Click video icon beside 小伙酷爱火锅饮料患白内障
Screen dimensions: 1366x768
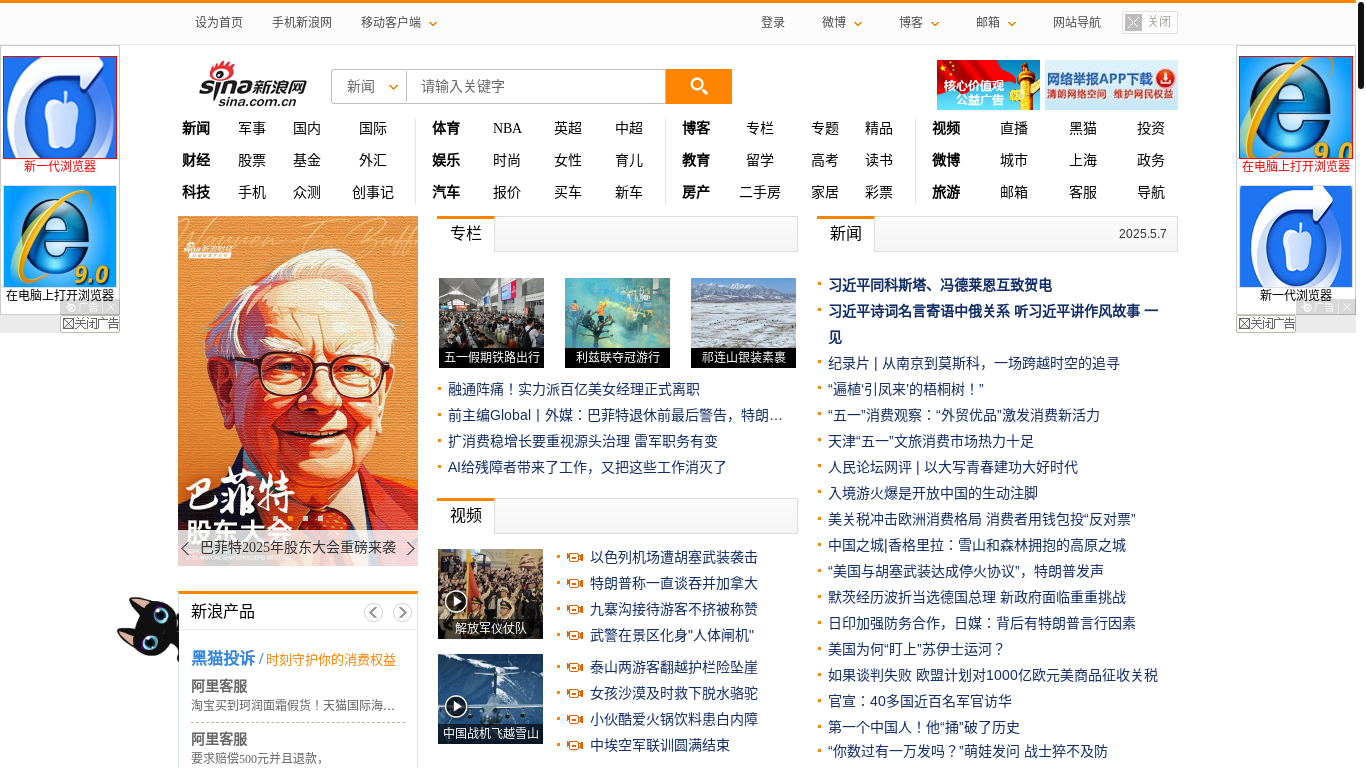tap(575, 720)
